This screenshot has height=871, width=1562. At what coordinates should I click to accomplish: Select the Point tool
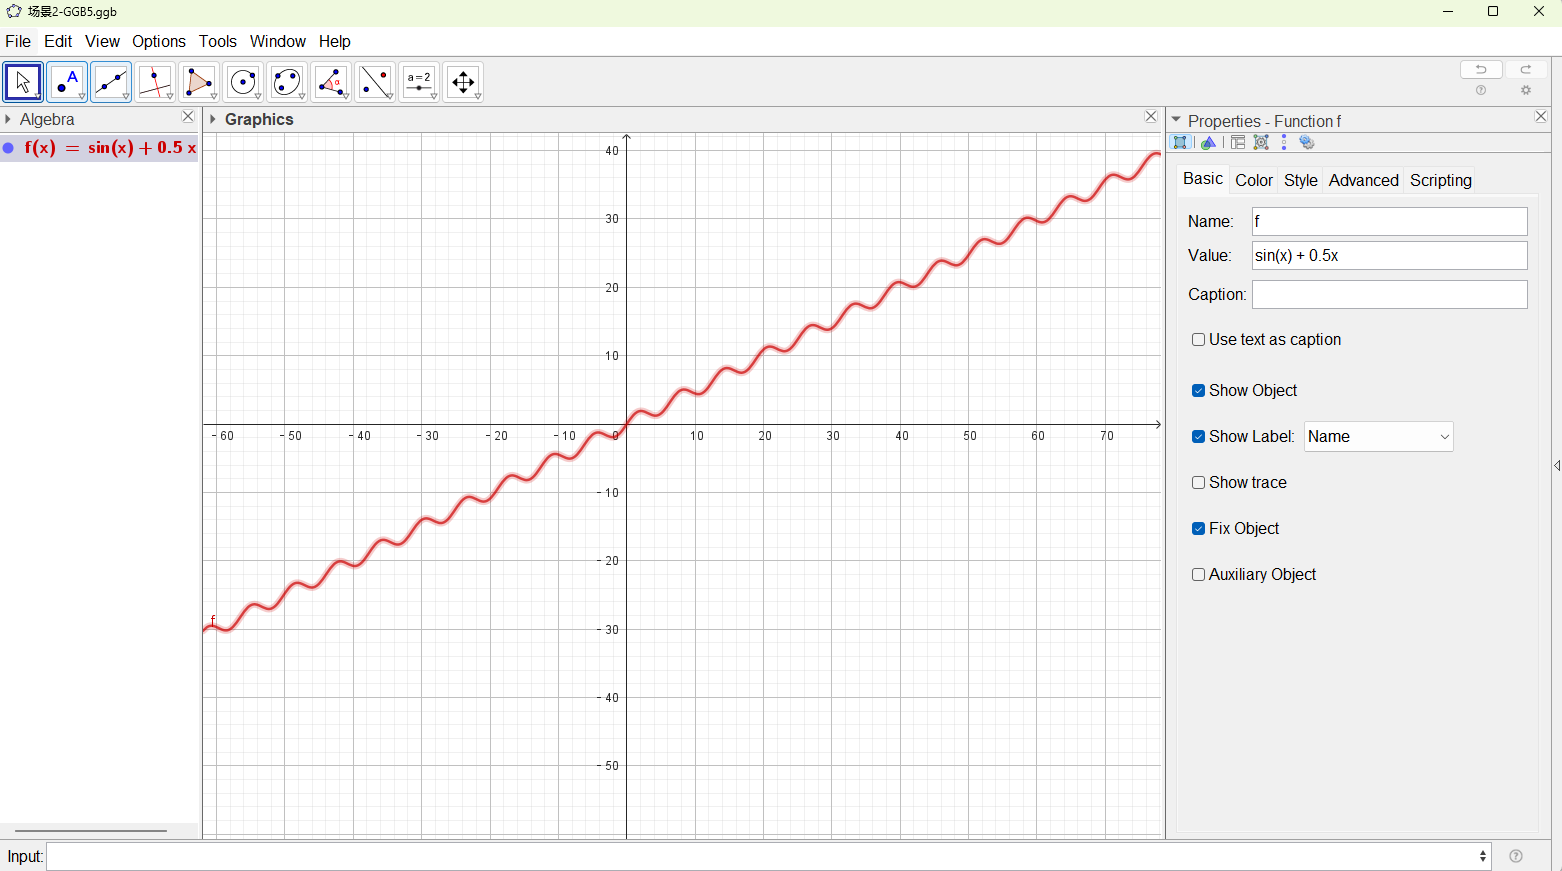tap(67, 82)
